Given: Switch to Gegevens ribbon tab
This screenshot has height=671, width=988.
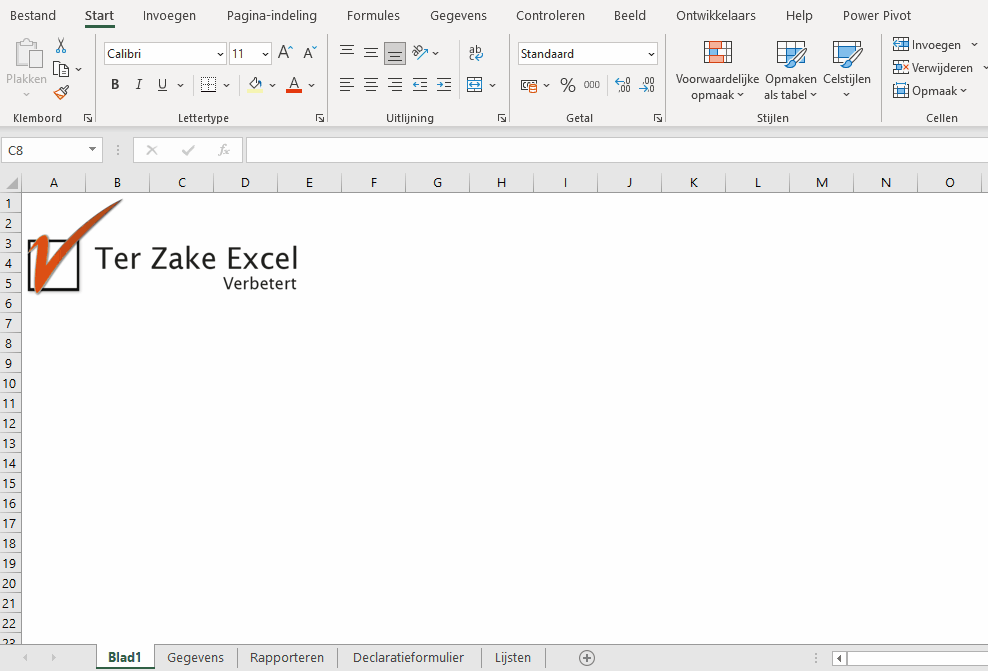Looking at the screenshot, I should [458, 15].
